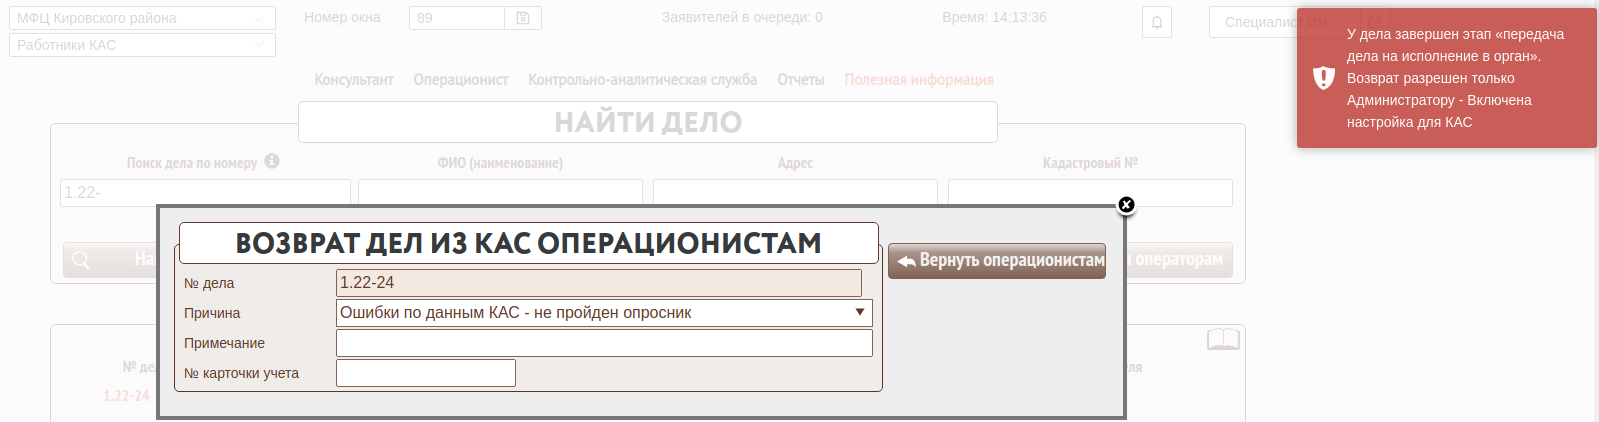Focus the № карточки учета field

click(426, 373)
